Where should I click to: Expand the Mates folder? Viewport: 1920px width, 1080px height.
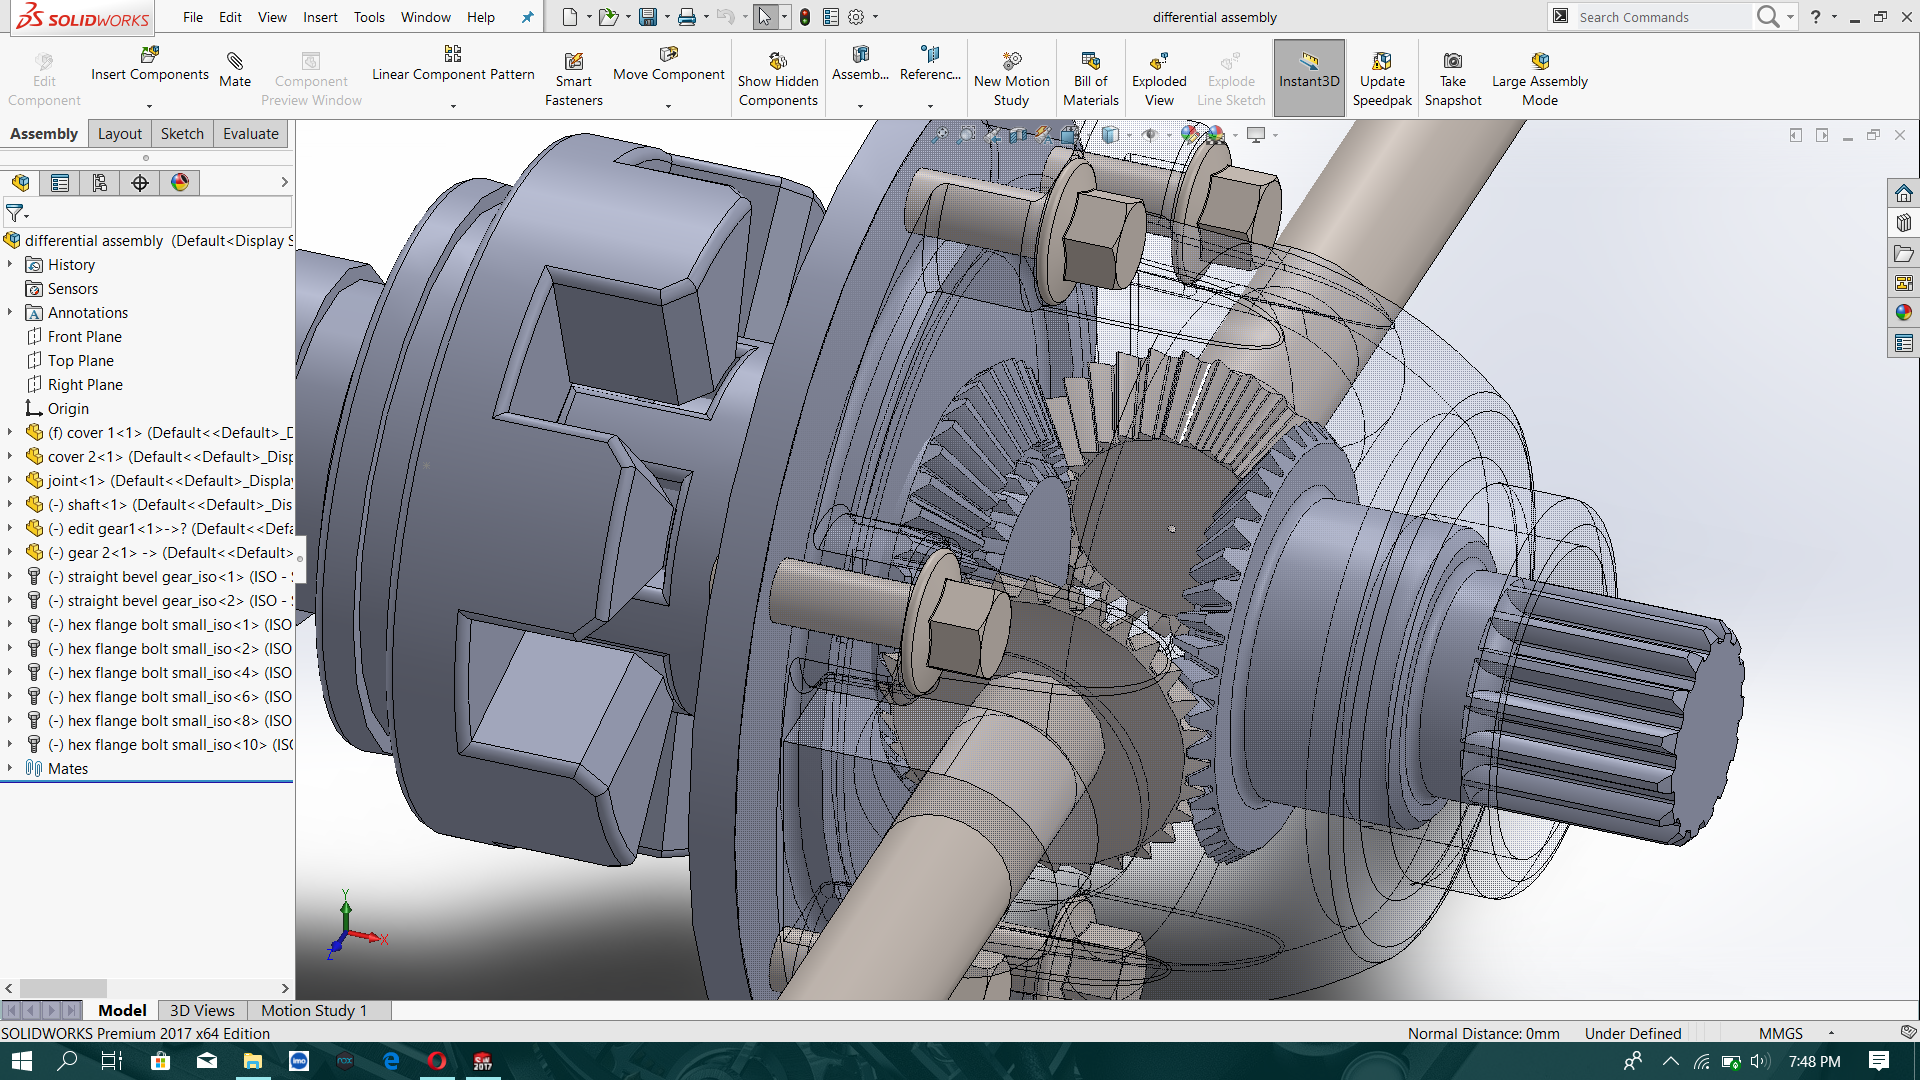coord(10,768)
